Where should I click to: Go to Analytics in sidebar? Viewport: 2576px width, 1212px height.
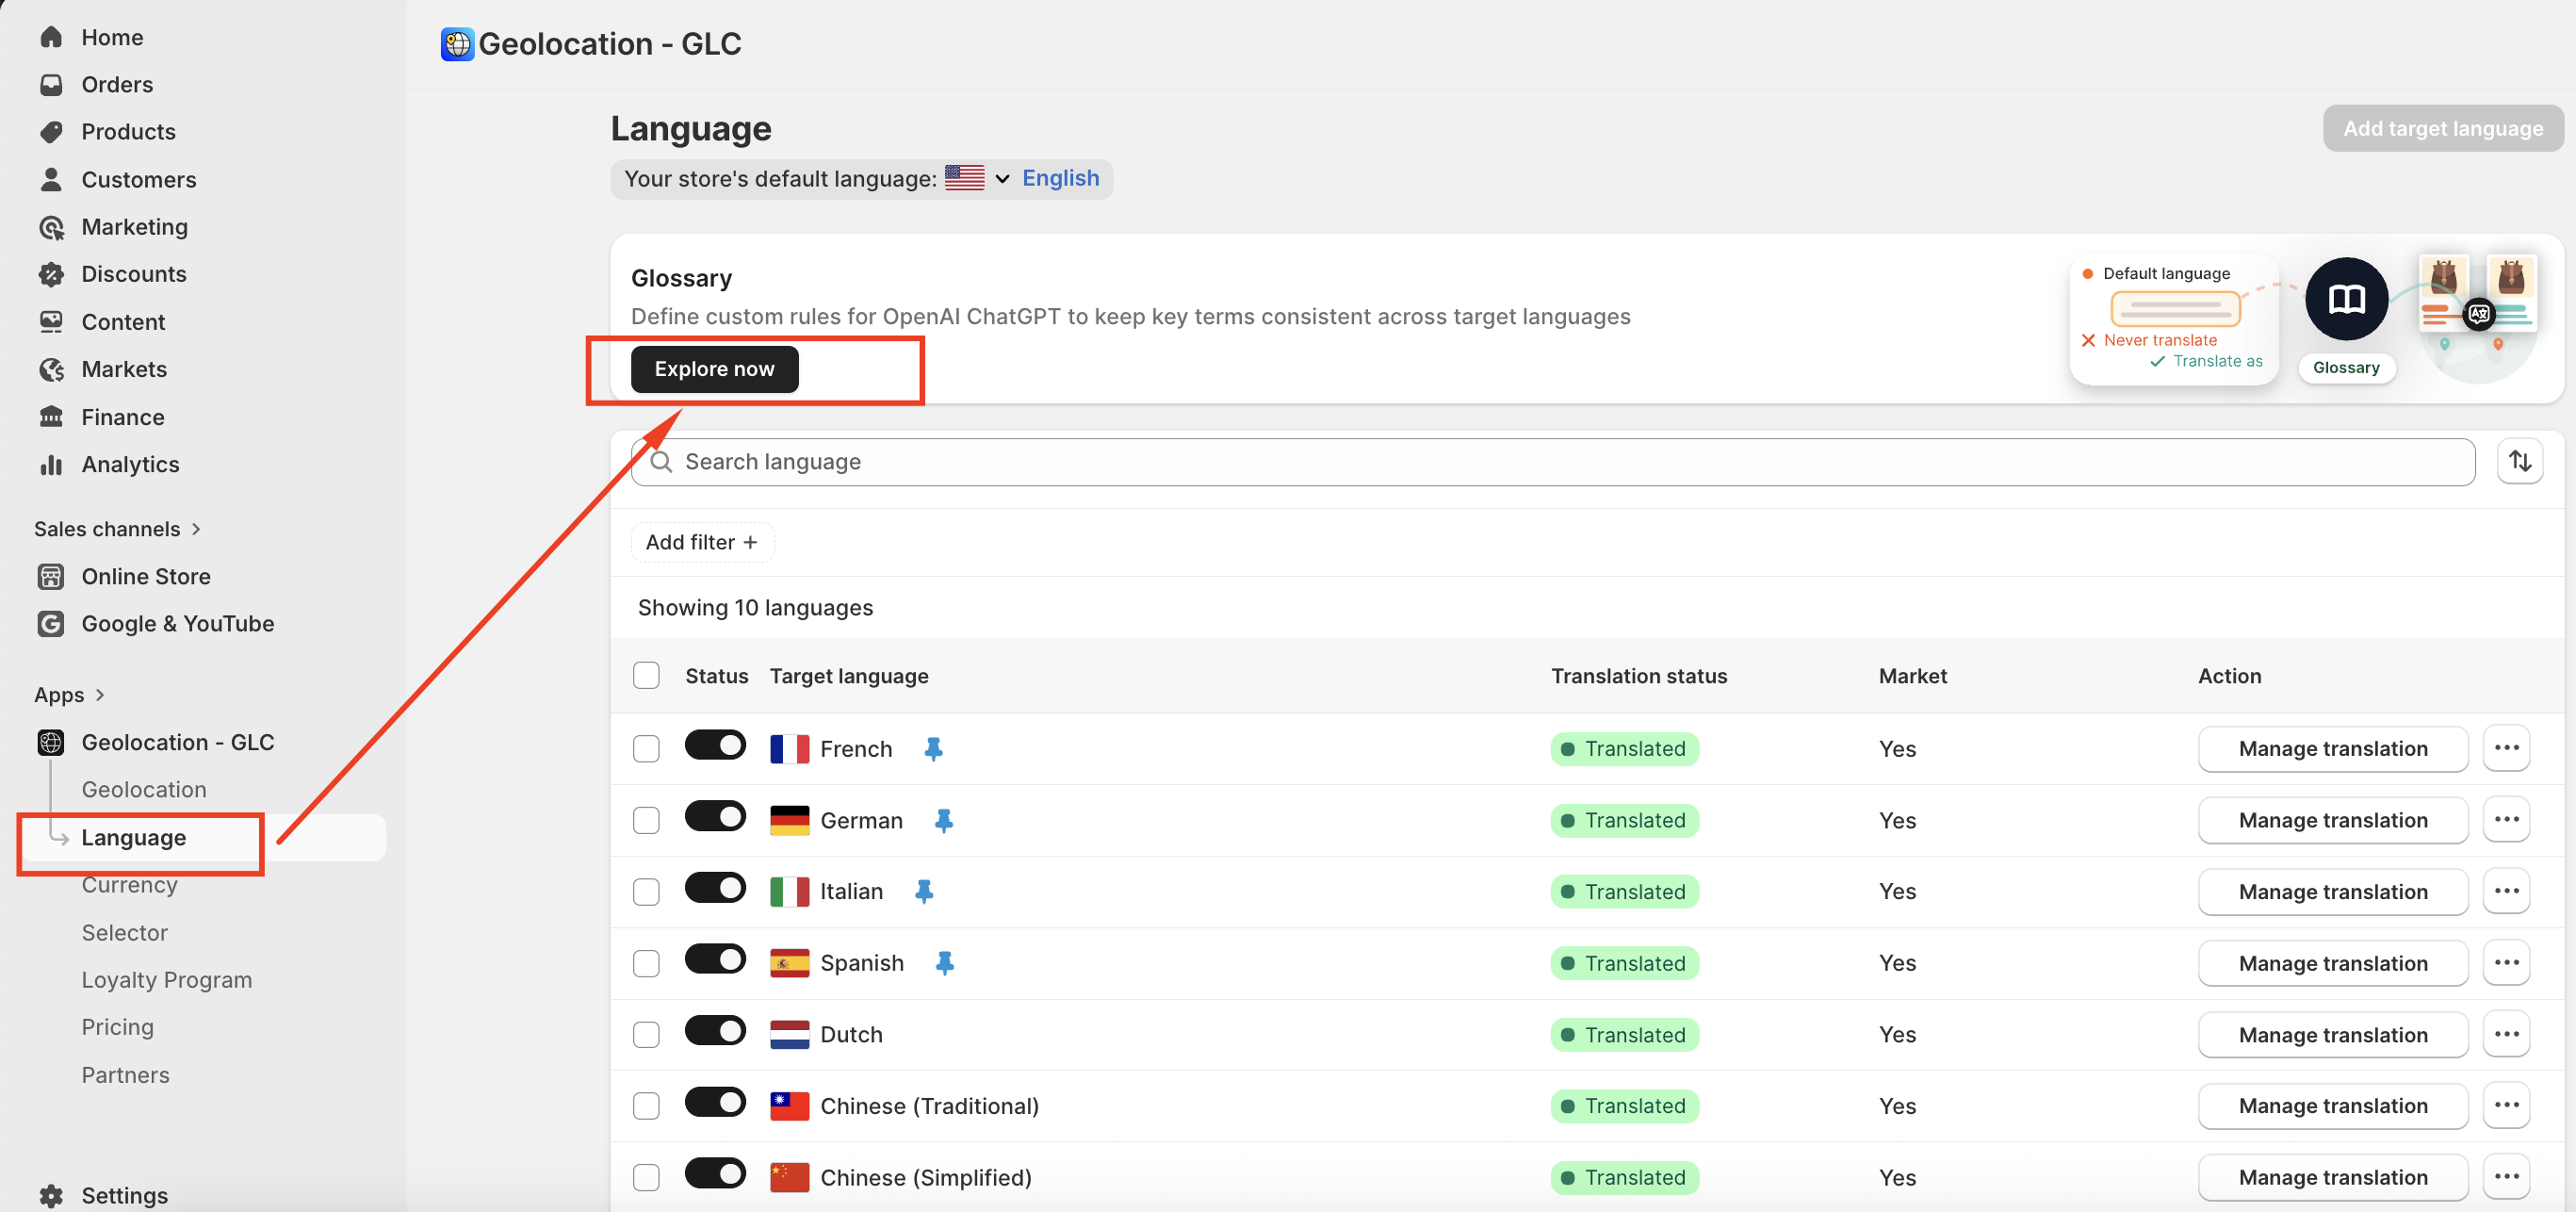130,464
